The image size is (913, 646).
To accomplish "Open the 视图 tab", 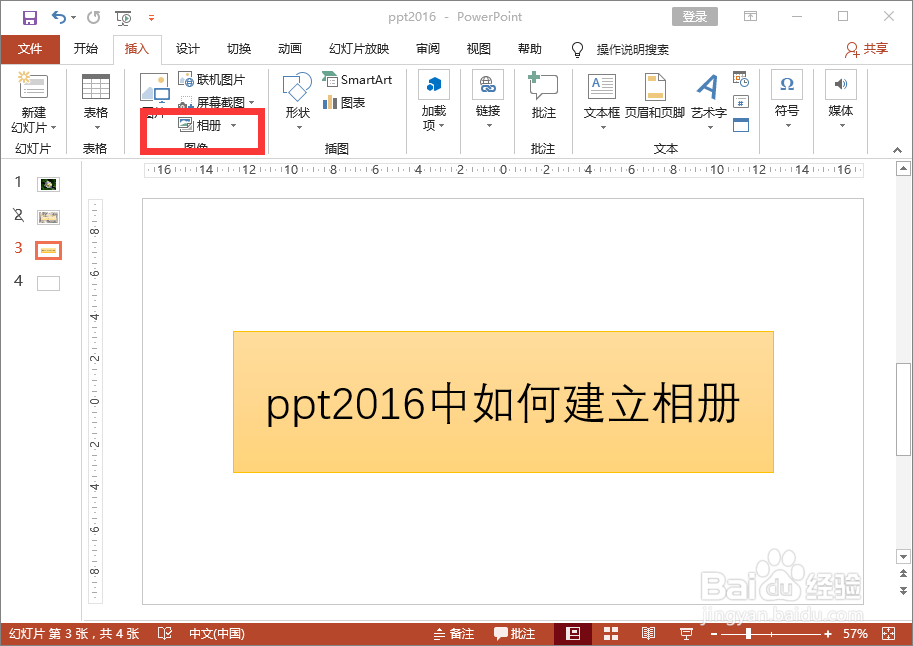I will (479, 49).
